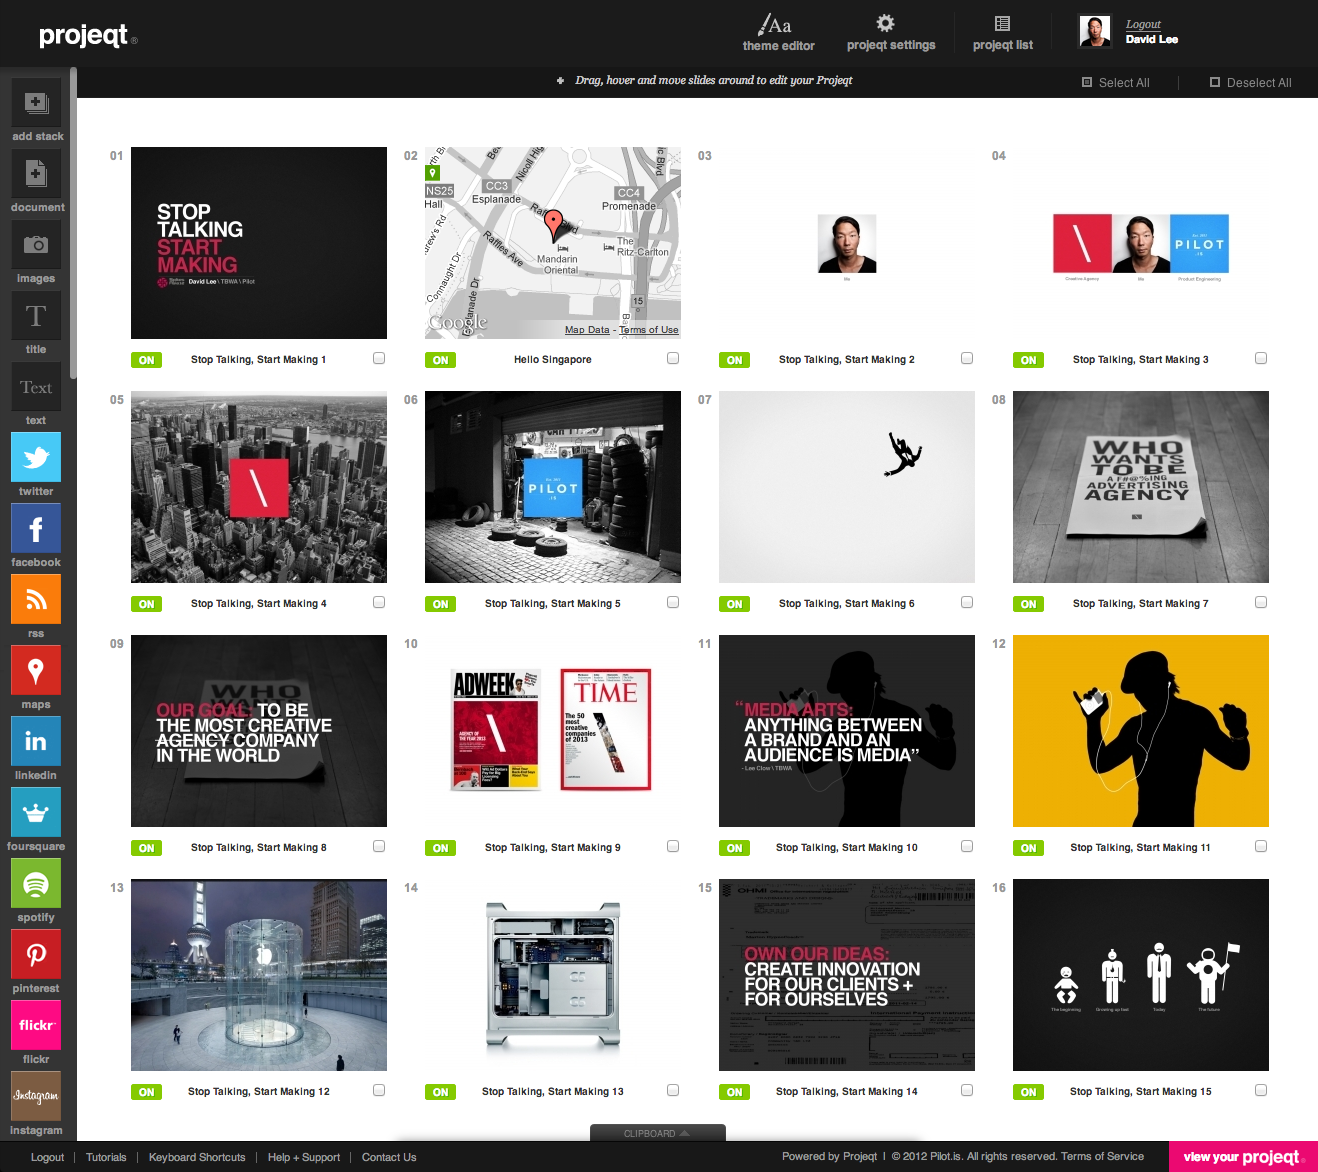This screenshot has height=1172, width=1318.
Task: Add a Facebook slide
Action: pos(36,529)
